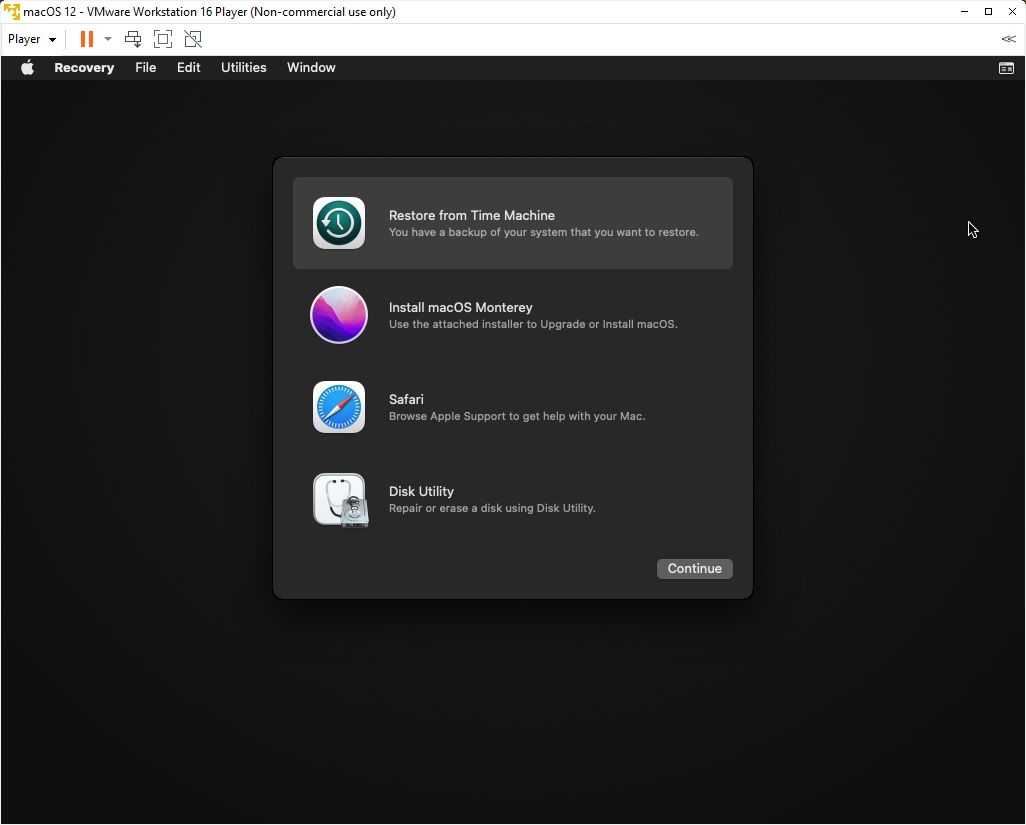This screenshot has width=1026, height=825.
Task: Click 'You have a backup' description text
Action: click(x=544, y=232)
